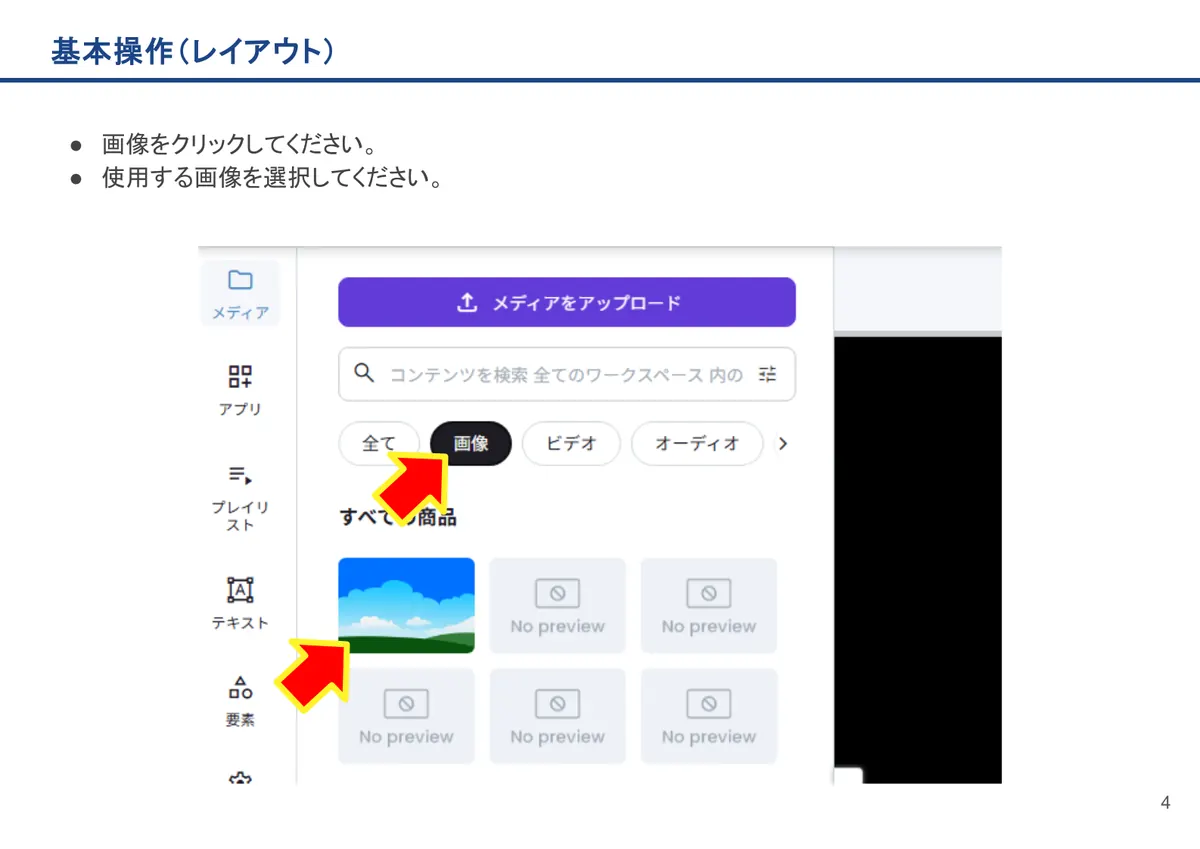
Task: Select the middle No preview tile in the row without the sky image
Action: tap(557, 716)
